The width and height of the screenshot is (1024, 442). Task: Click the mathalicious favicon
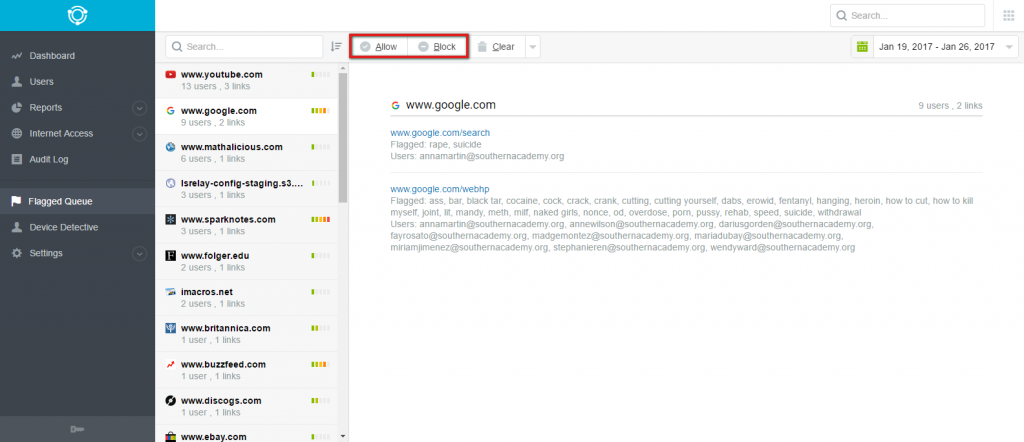170,147
